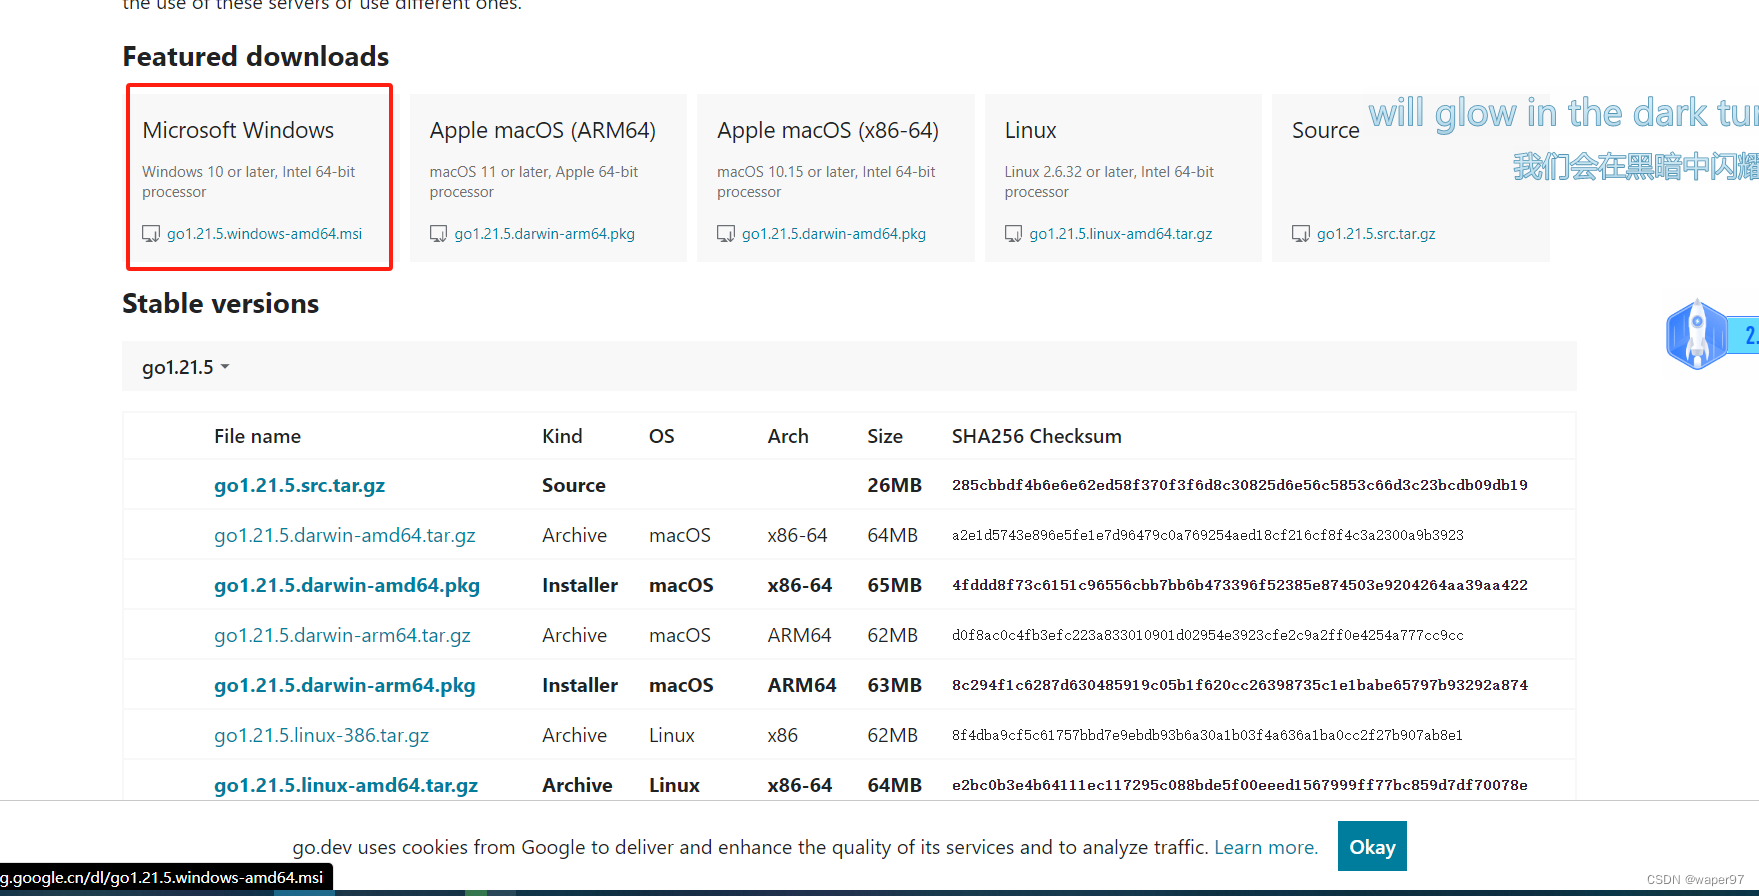
Task: Select checksum starting with e2bc0b3e4b64111e
Action: 1240,785
